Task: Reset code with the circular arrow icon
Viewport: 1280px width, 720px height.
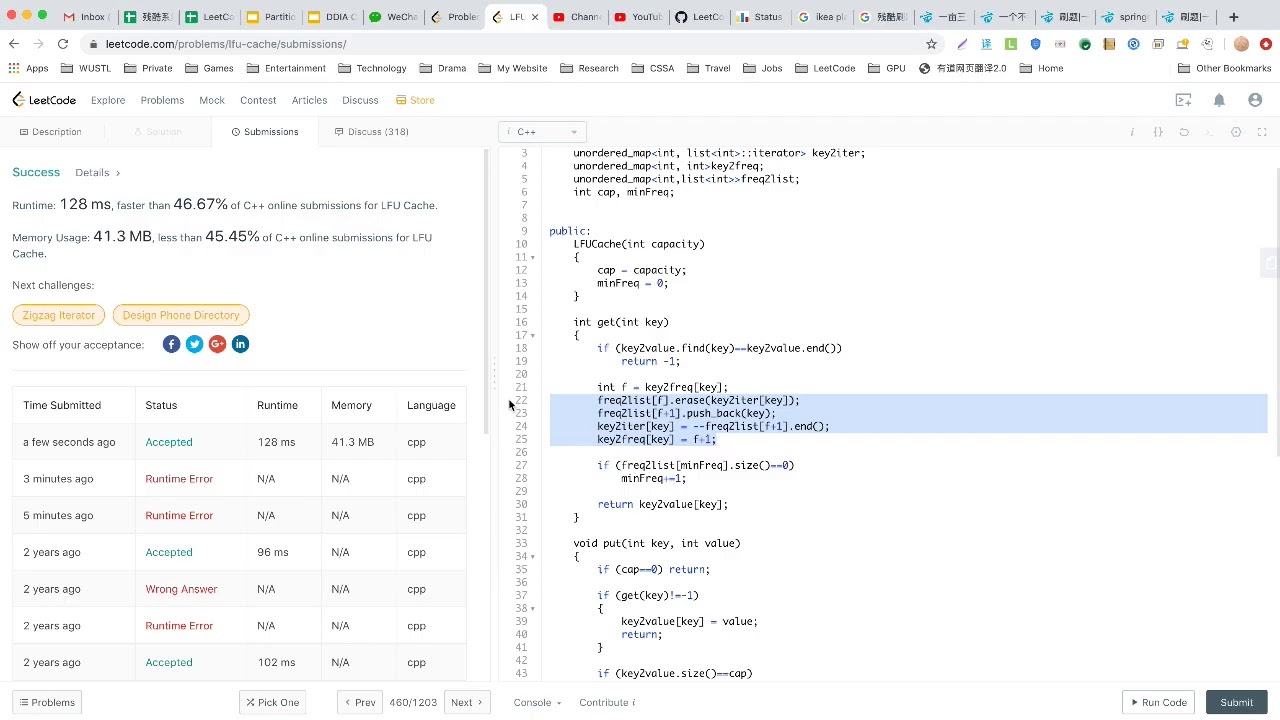Action: click(1184, 132)
